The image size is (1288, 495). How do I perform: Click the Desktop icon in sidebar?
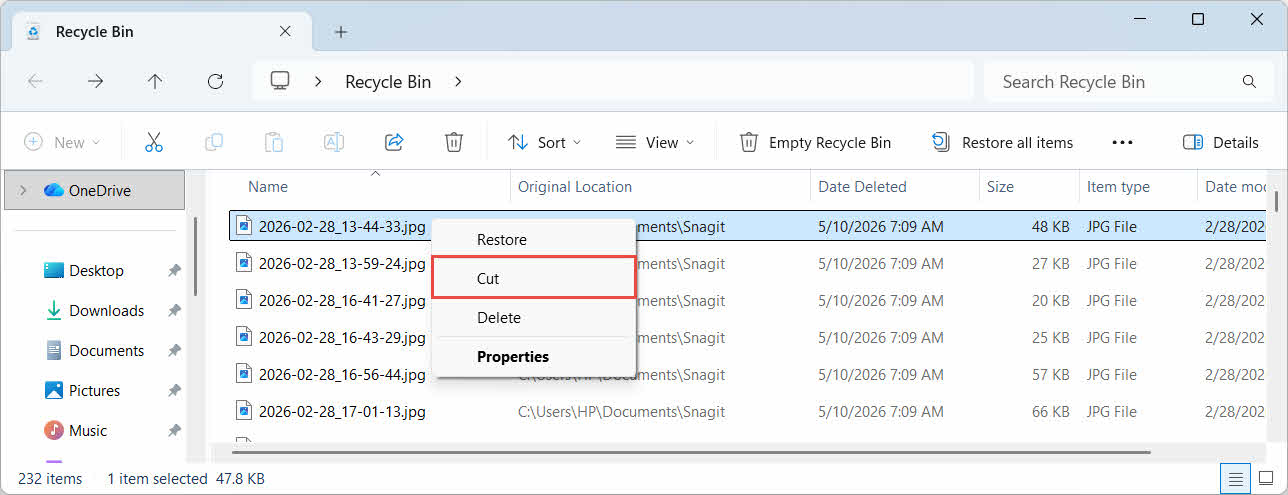coord(54,270)
